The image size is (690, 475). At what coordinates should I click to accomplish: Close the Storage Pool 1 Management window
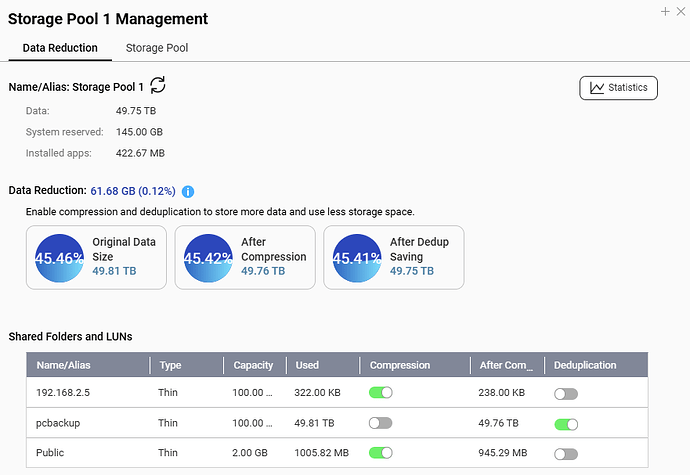point(681,11)
